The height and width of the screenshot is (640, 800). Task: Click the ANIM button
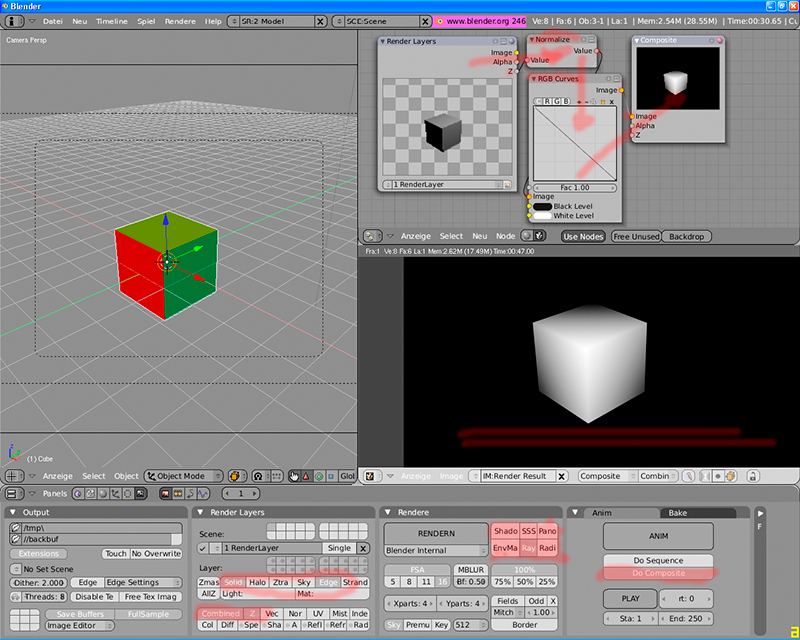[658, 536]
